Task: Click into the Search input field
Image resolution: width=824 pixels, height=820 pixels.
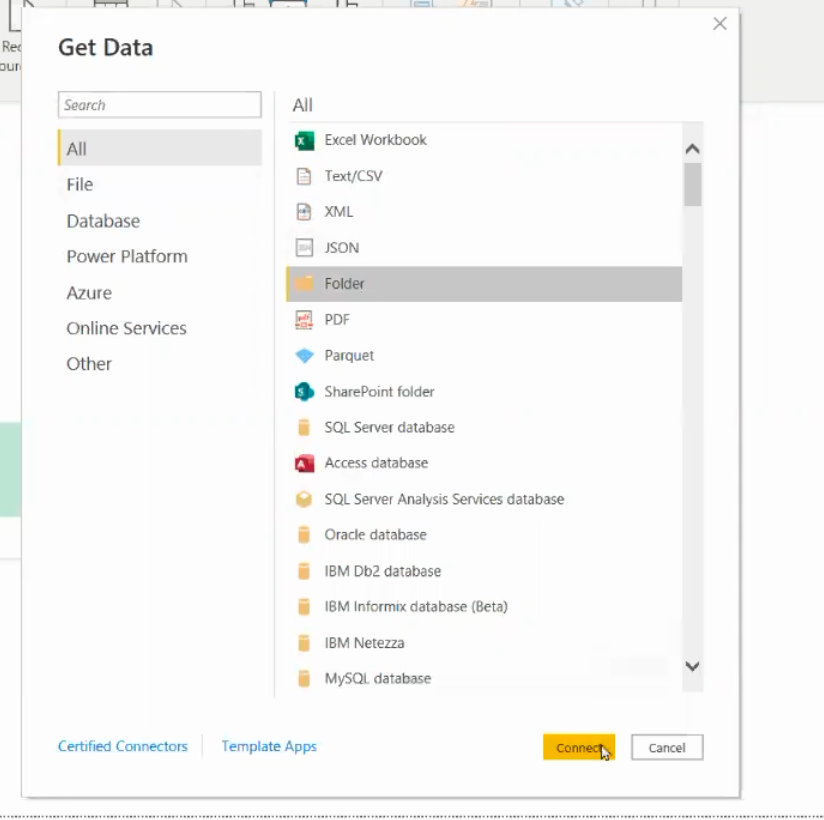Action: point(160,105)
